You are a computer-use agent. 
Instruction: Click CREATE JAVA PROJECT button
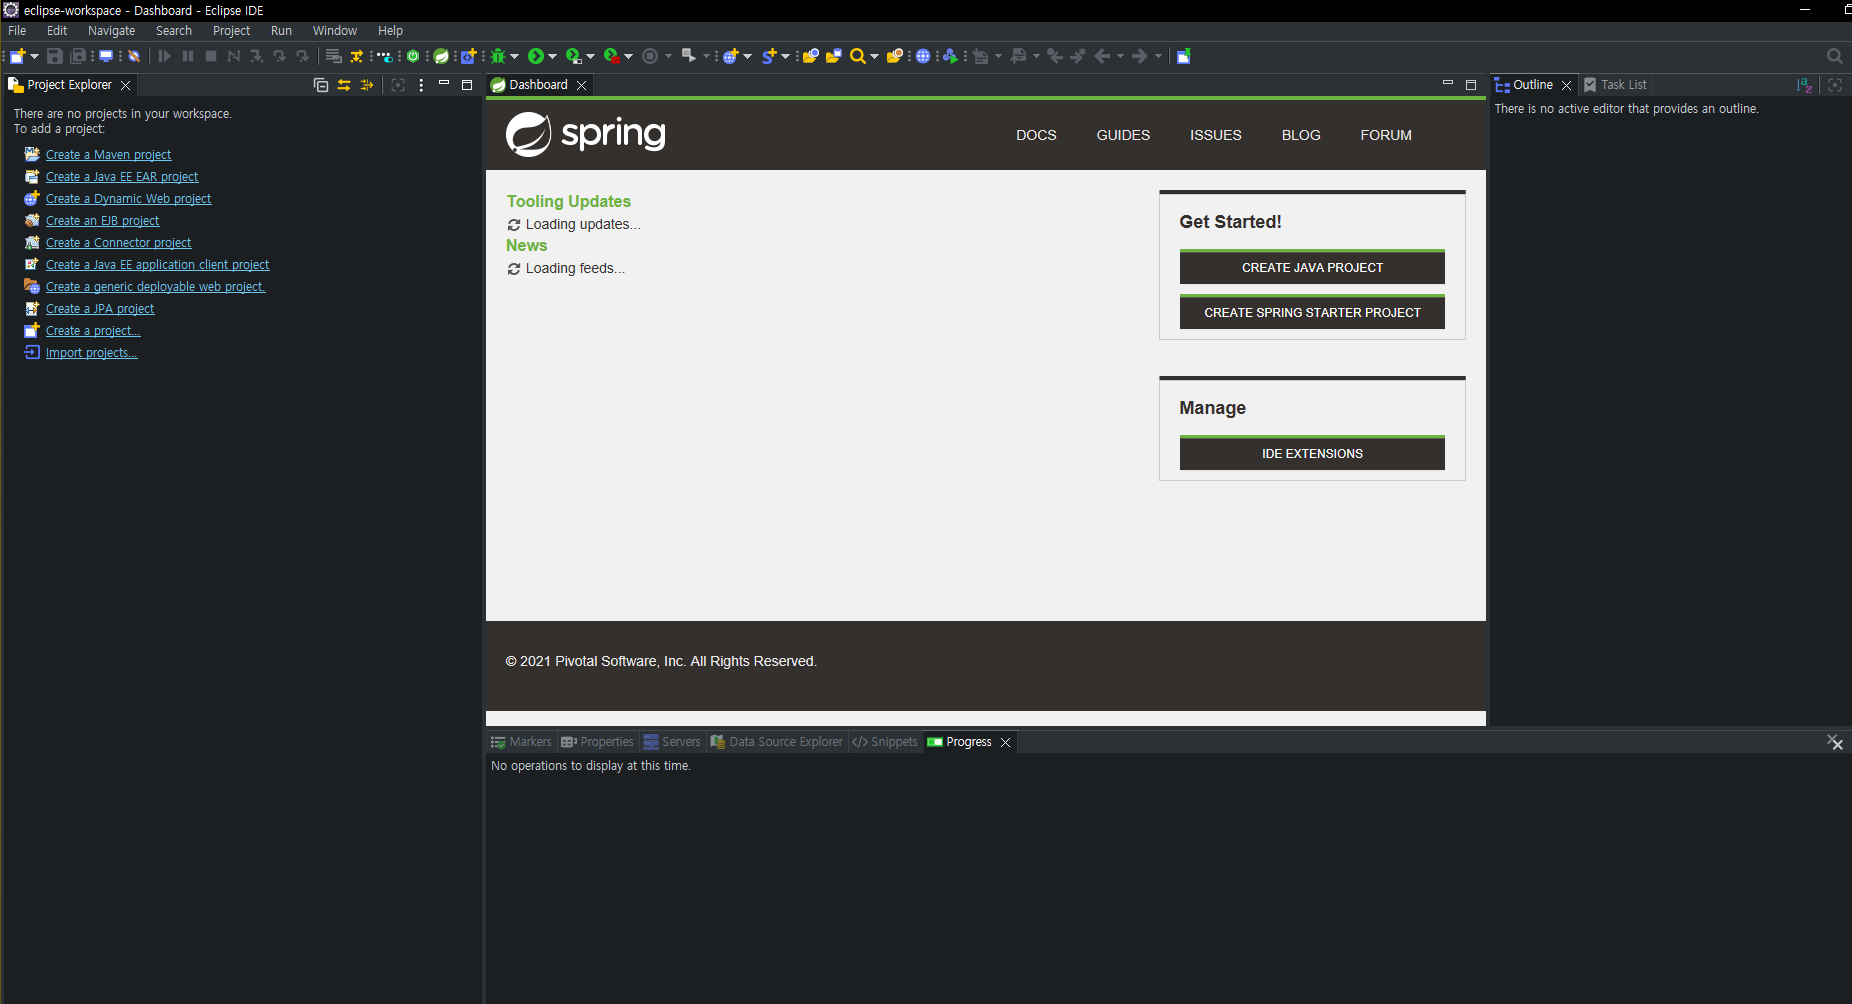(1312, 267)
